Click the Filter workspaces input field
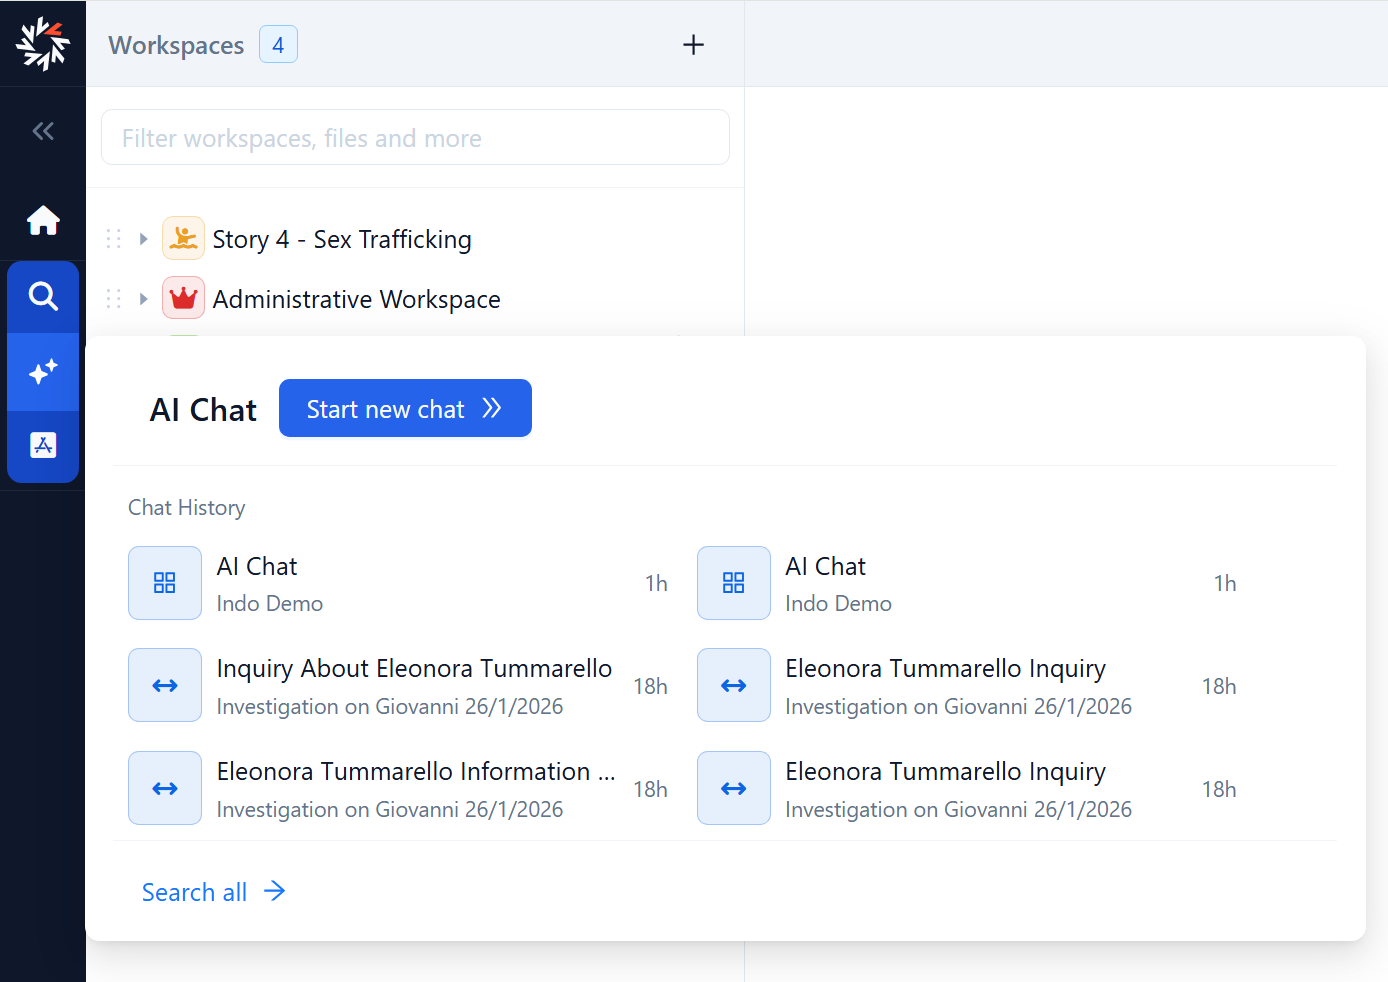Screen dimensions: 1388x982 click(415, 138)
